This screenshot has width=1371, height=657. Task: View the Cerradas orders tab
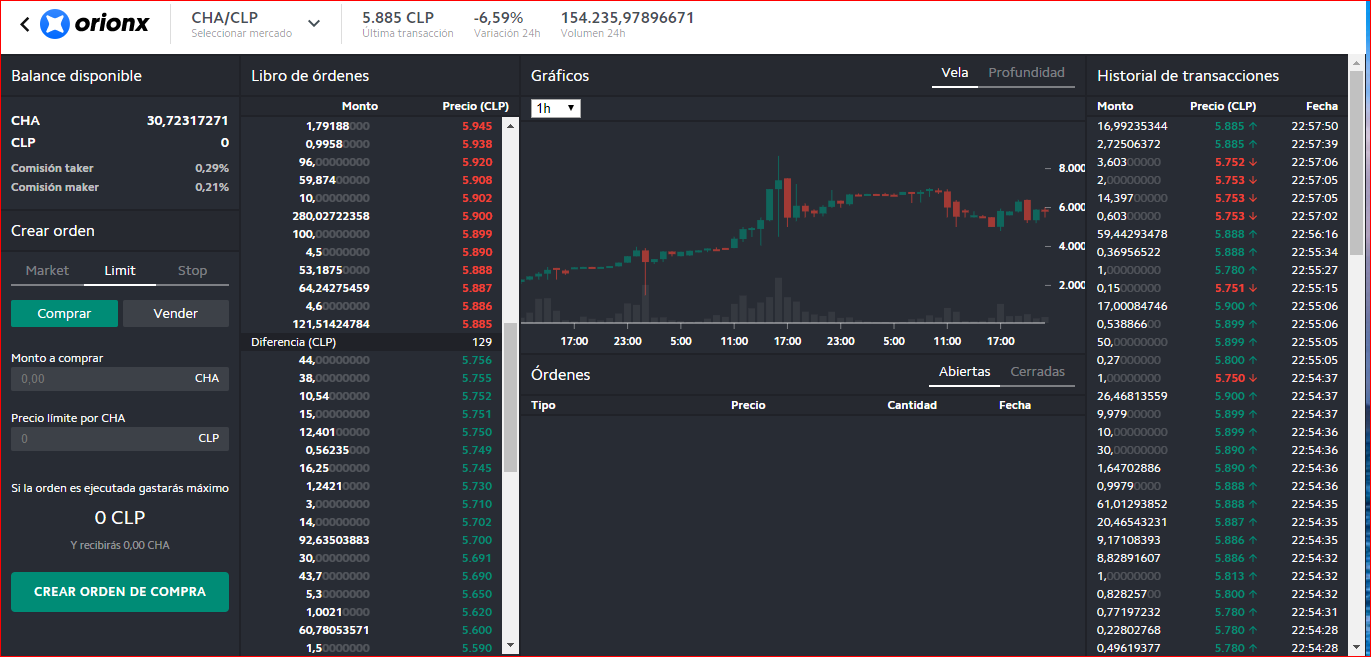(1037, 372)
